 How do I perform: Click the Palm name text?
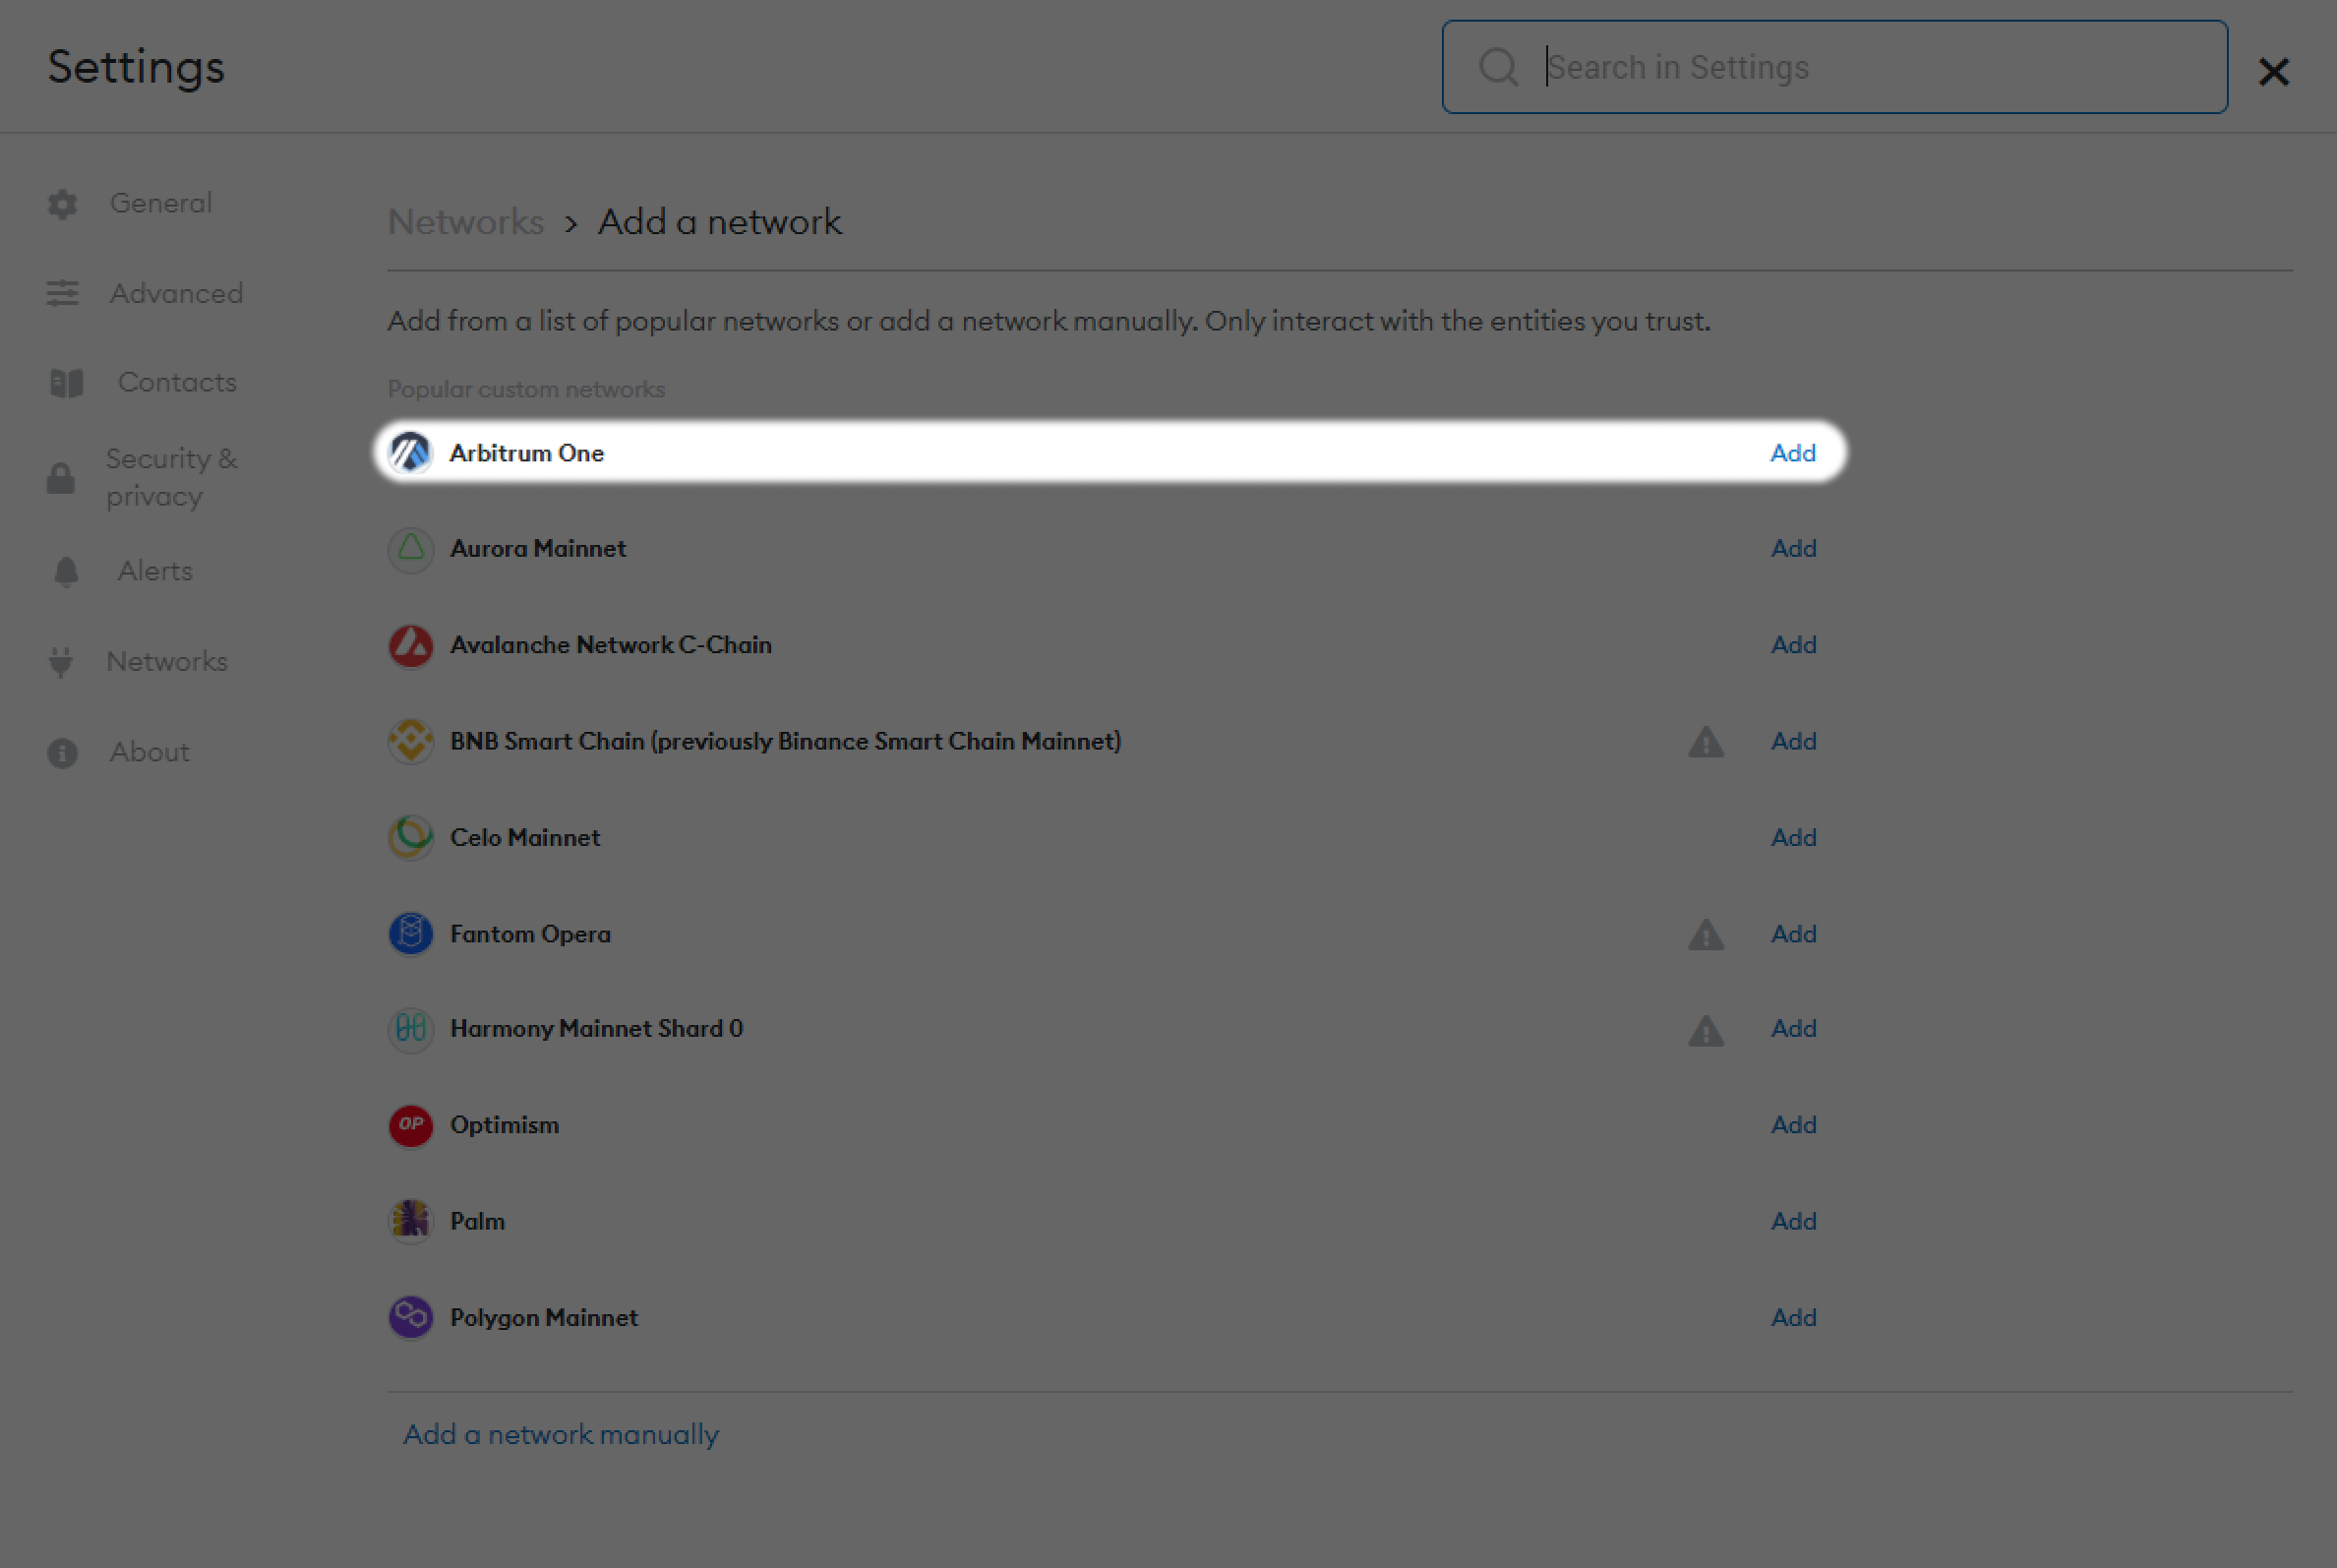(x=478, y=1221)
